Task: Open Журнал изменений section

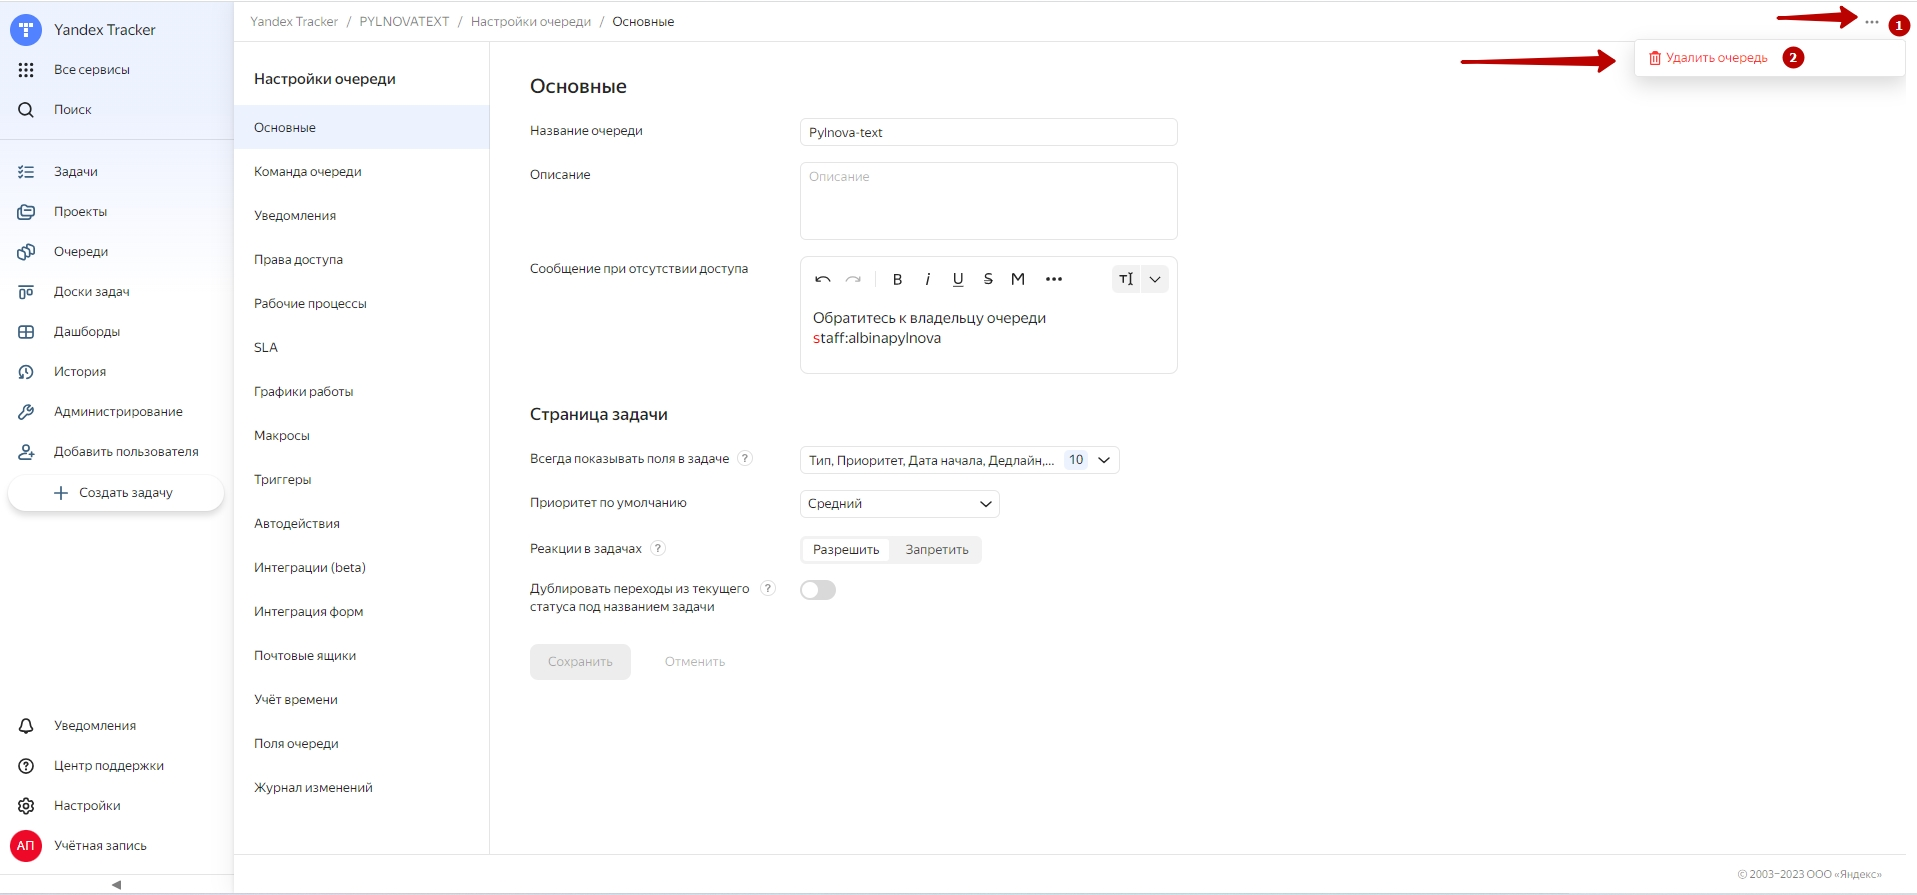Action: (x=362, y=788)
